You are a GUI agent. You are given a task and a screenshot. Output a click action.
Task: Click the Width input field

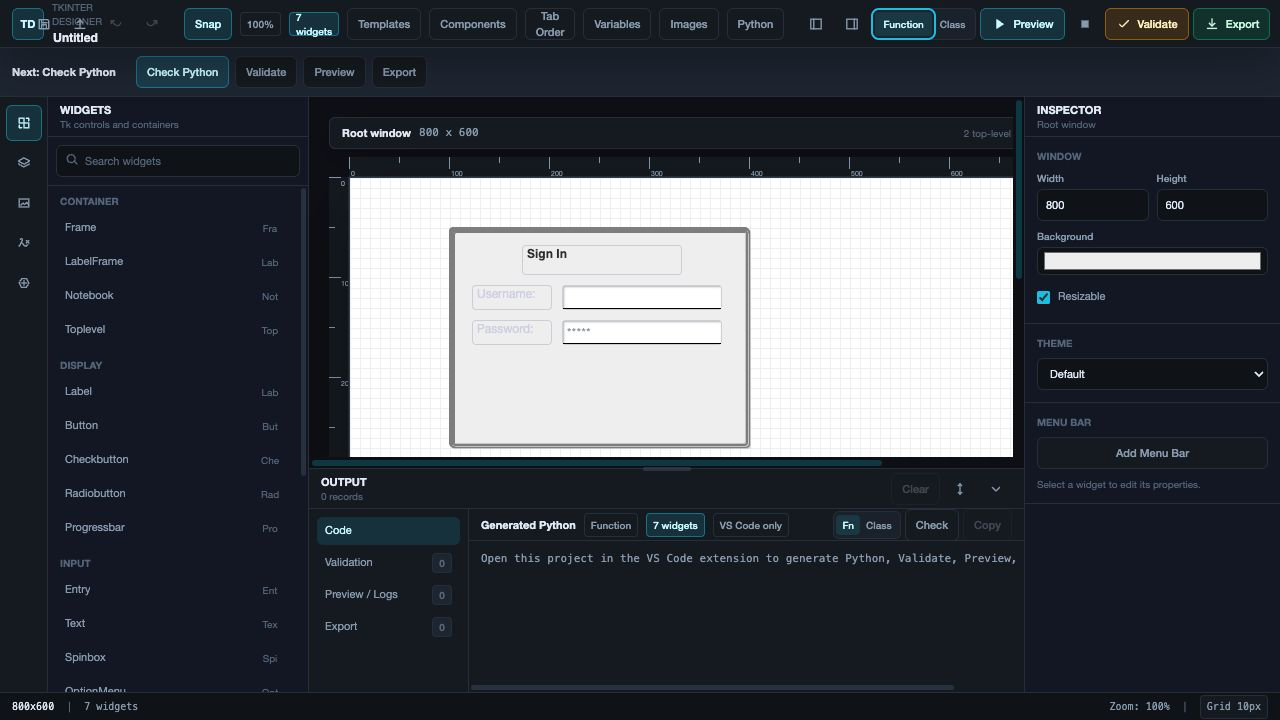(1092, 205)
